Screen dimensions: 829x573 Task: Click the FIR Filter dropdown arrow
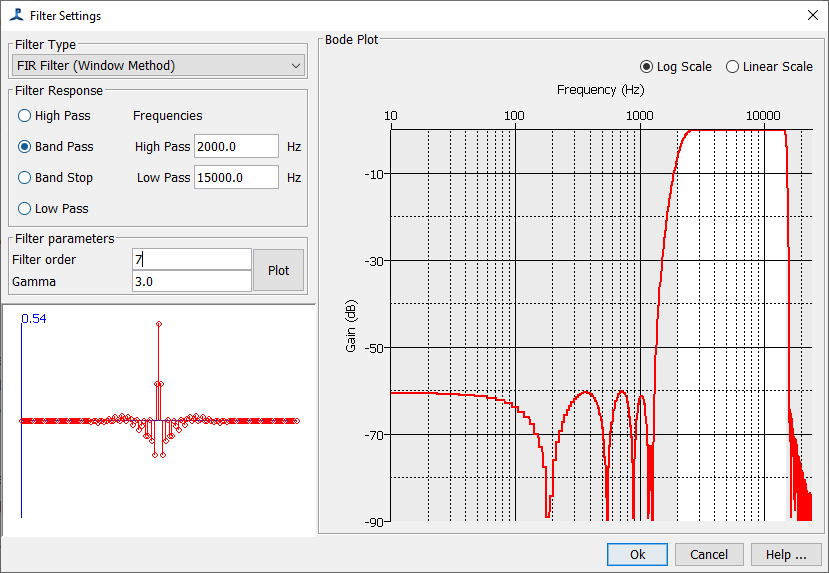click(296, 66)
